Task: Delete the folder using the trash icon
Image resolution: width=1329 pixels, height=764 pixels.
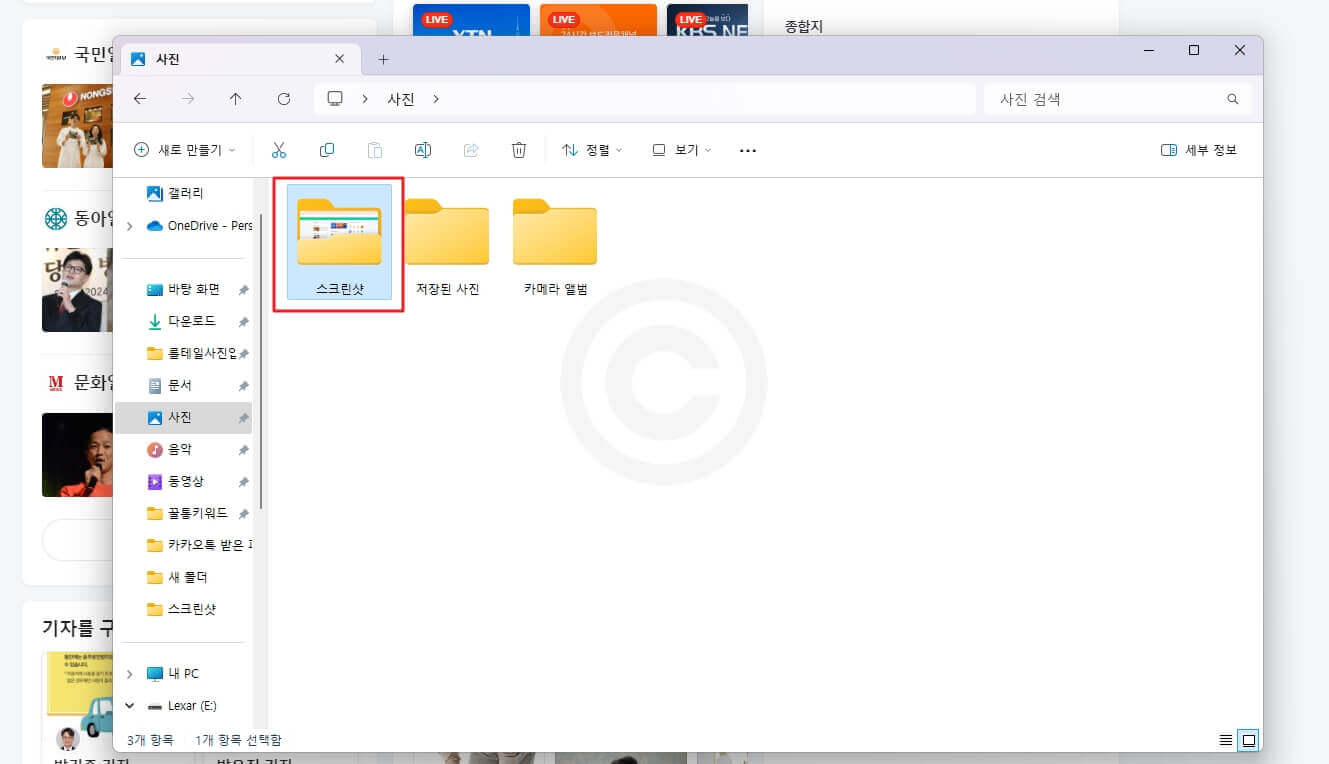Action: [x=519, y=149]
